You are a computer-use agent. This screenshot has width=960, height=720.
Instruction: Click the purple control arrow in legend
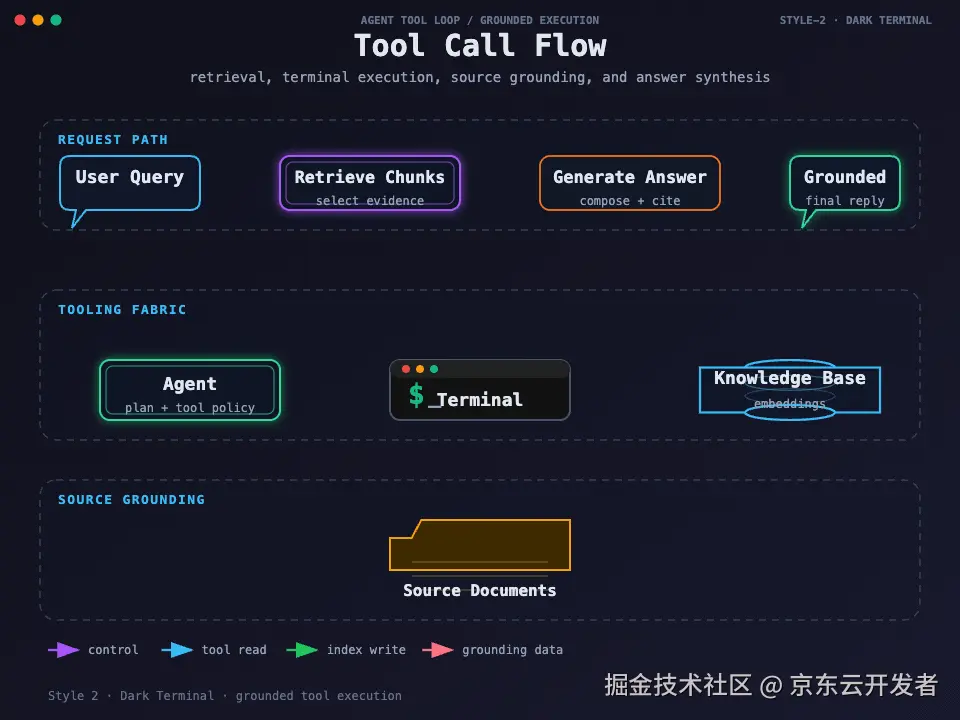click(64, 650)
